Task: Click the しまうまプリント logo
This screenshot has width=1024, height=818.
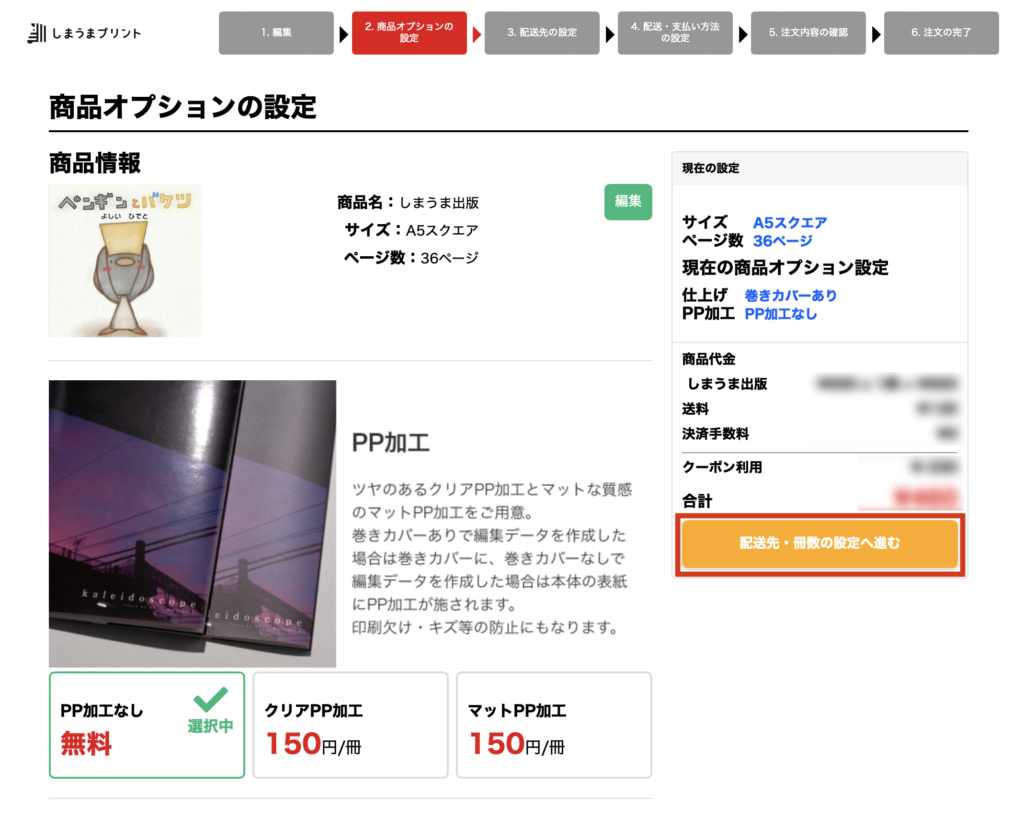Action: 84,33
